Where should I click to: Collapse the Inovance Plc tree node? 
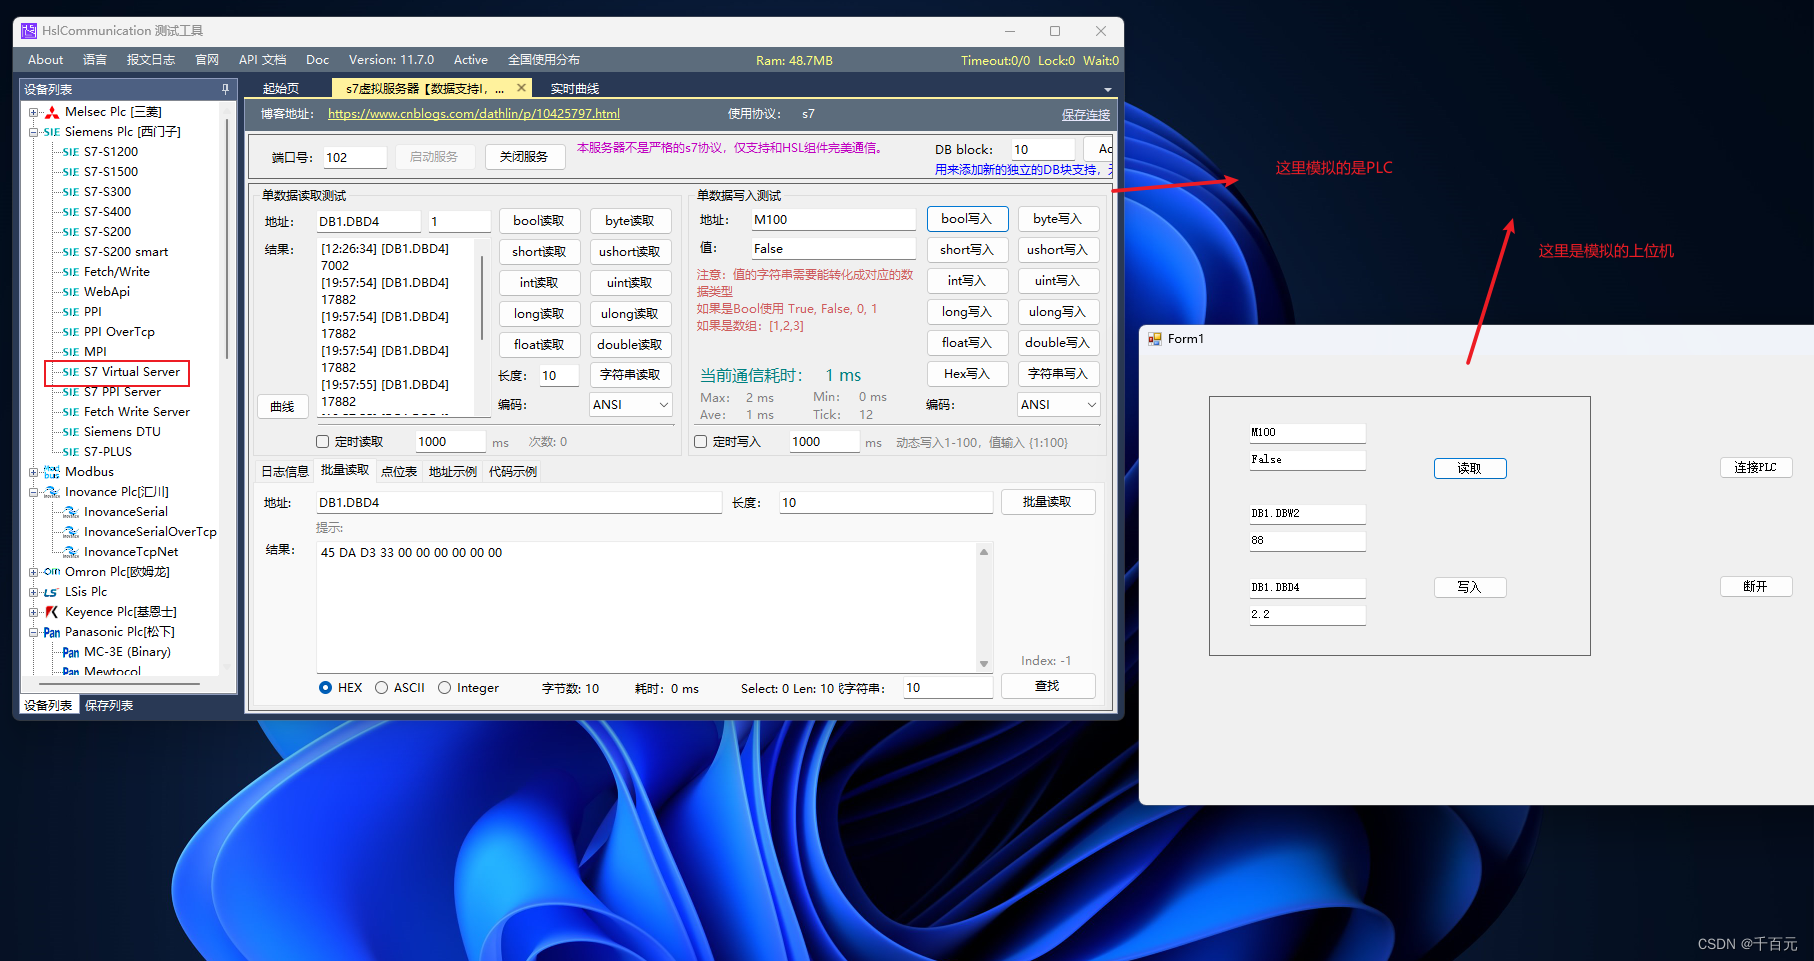coord(34,492)
